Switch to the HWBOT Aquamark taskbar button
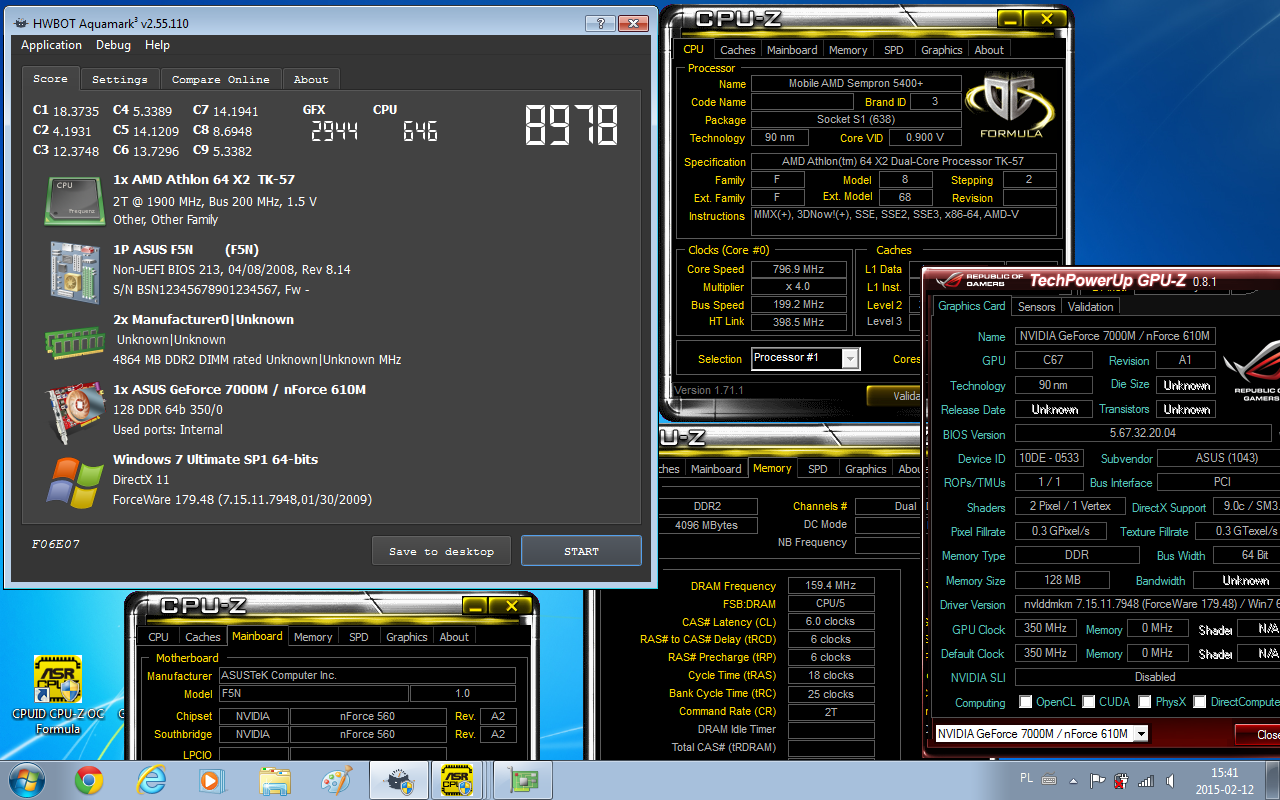Viewport: 1280px width, 800px height. (398, 780)
